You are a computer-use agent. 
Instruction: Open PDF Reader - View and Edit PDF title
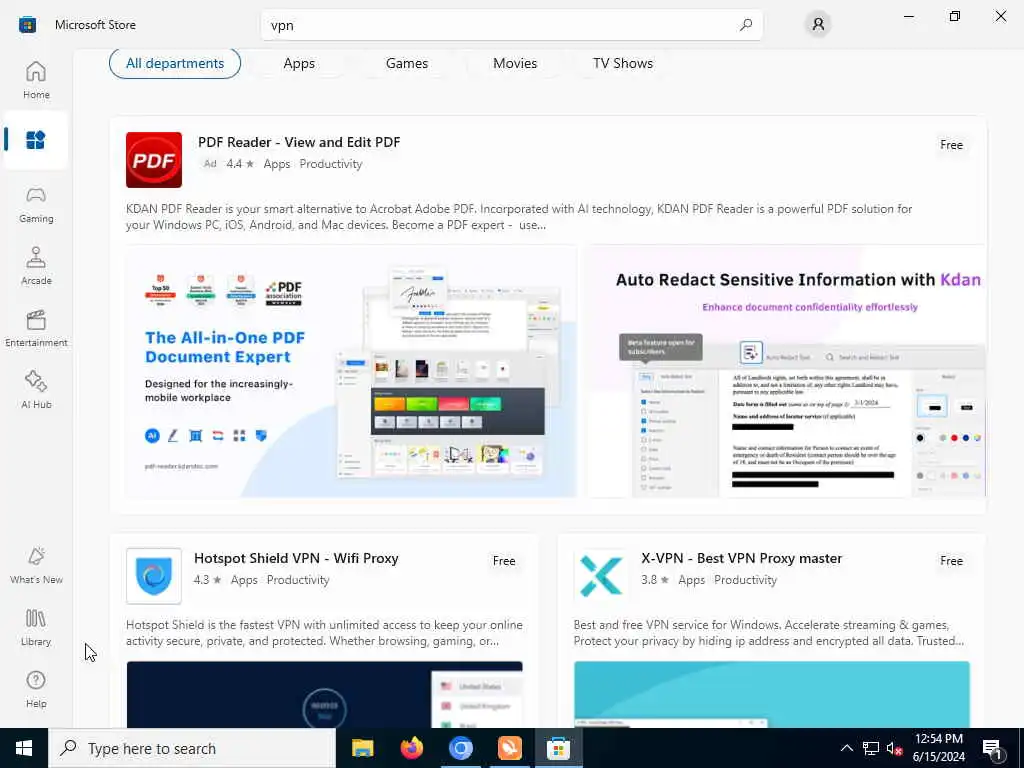coord(299,142)
